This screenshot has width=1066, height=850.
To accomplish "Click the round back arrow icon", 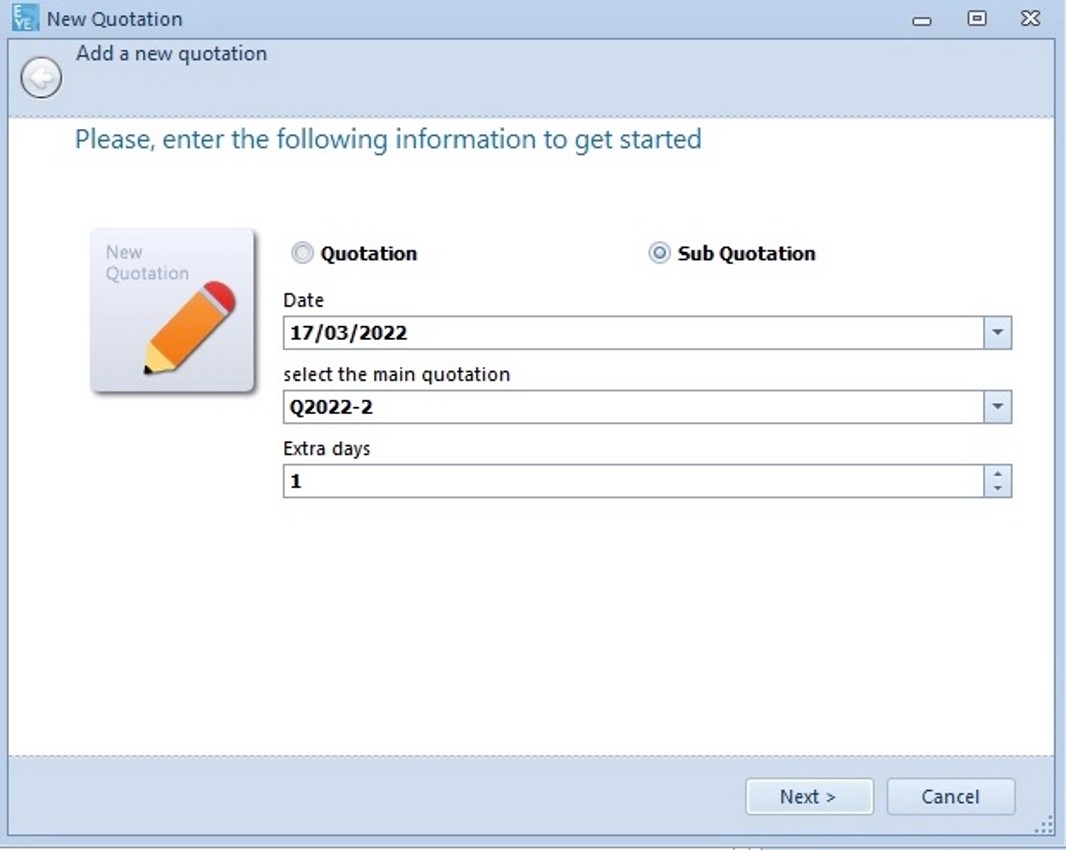I will (41, 77).
